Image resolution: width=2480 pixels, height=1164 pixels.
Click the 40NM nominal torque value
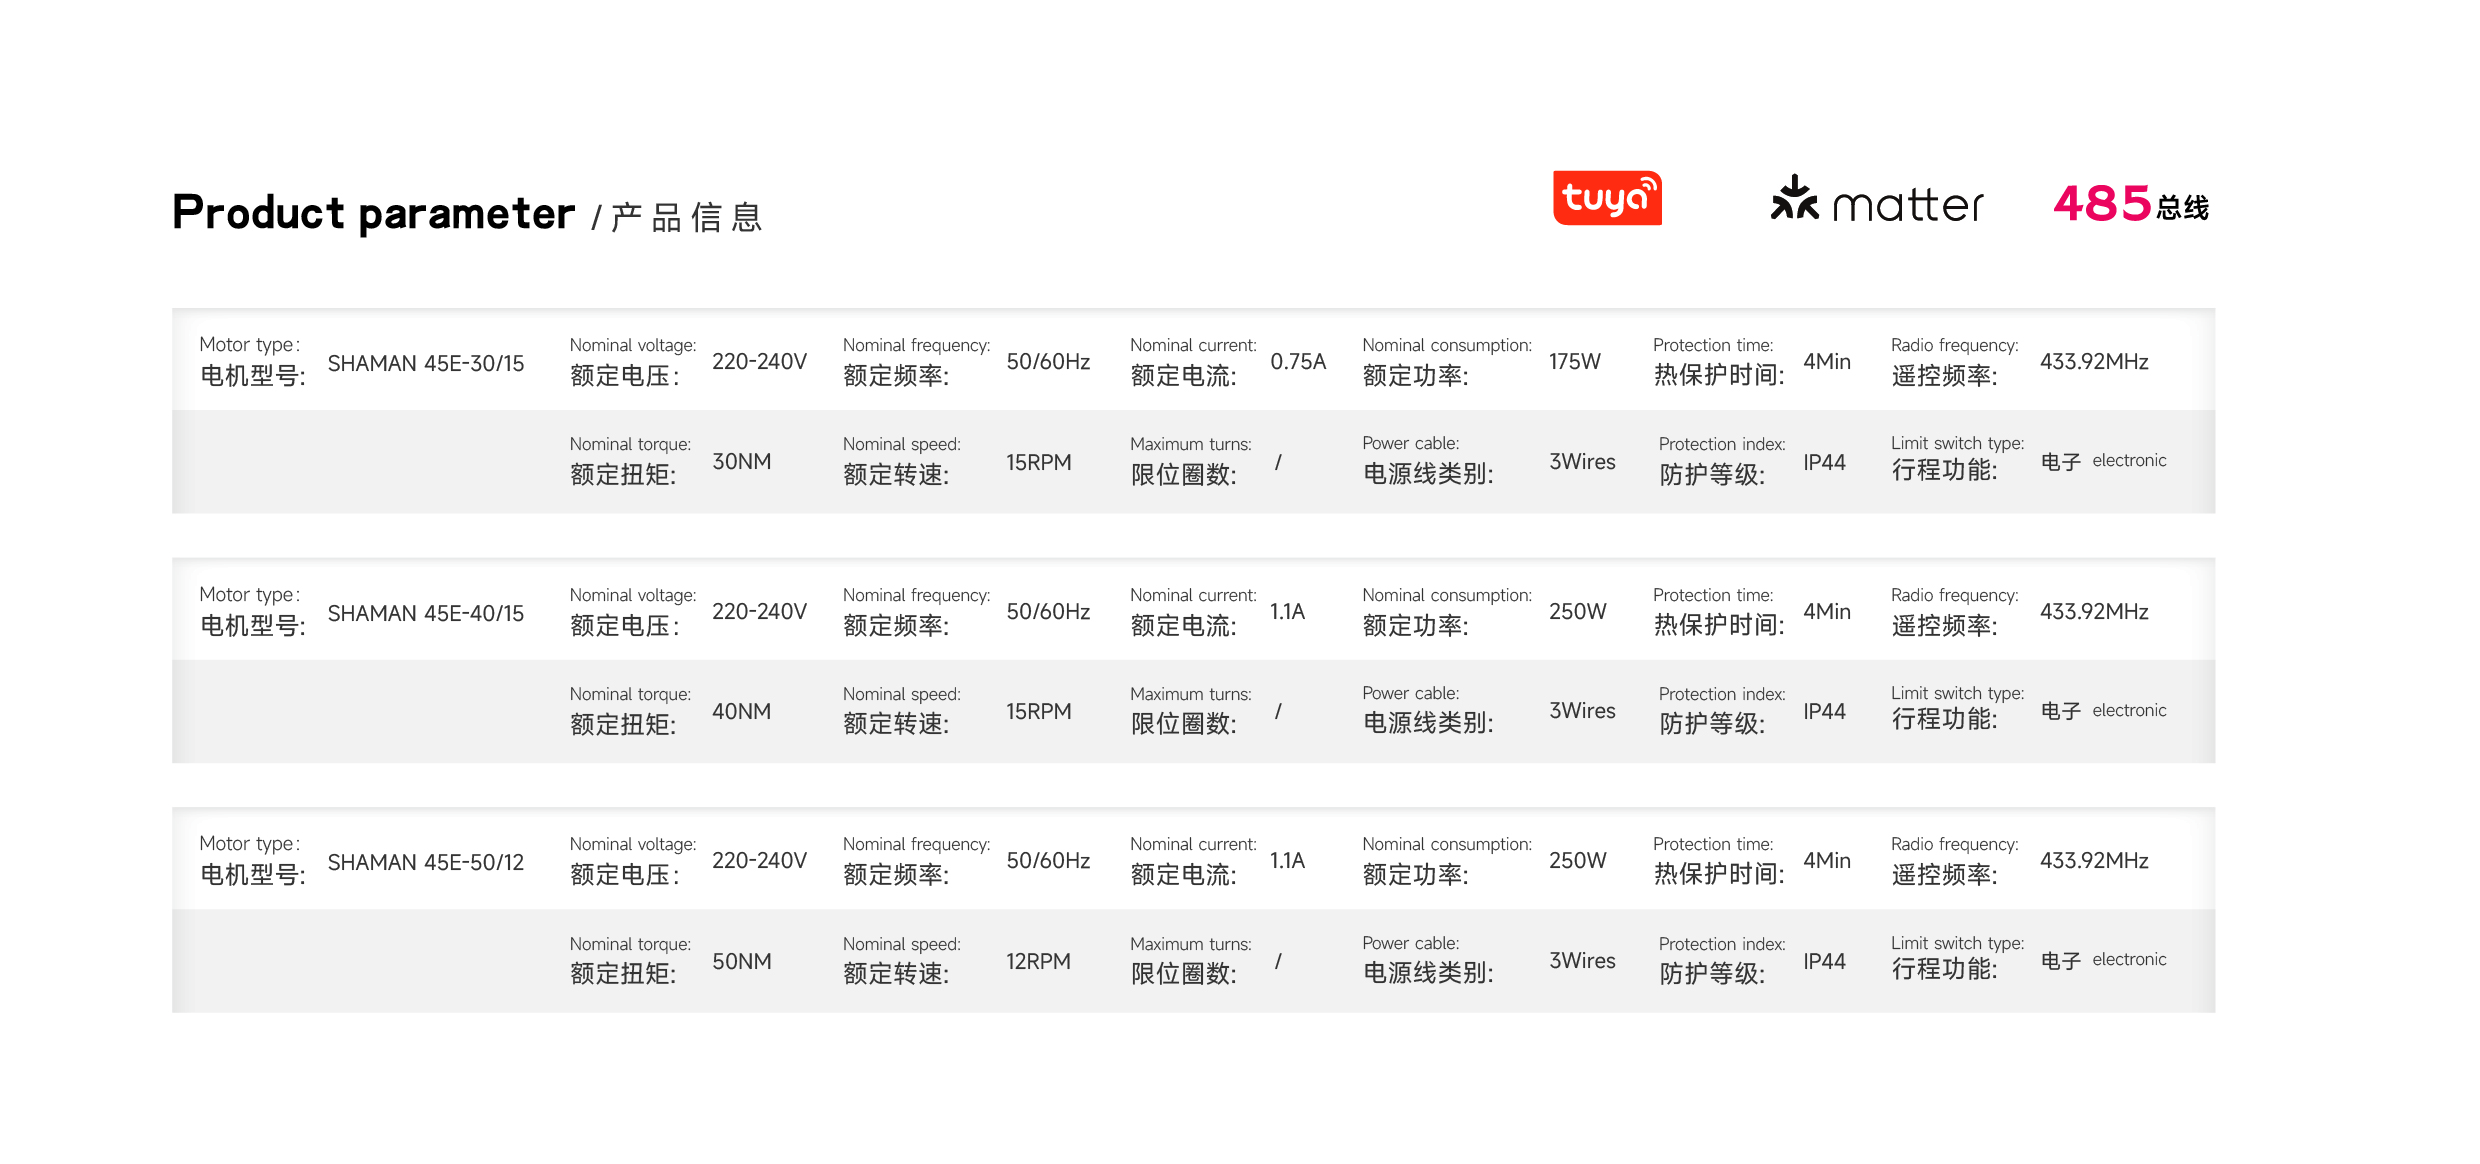[x=742, y=712]
